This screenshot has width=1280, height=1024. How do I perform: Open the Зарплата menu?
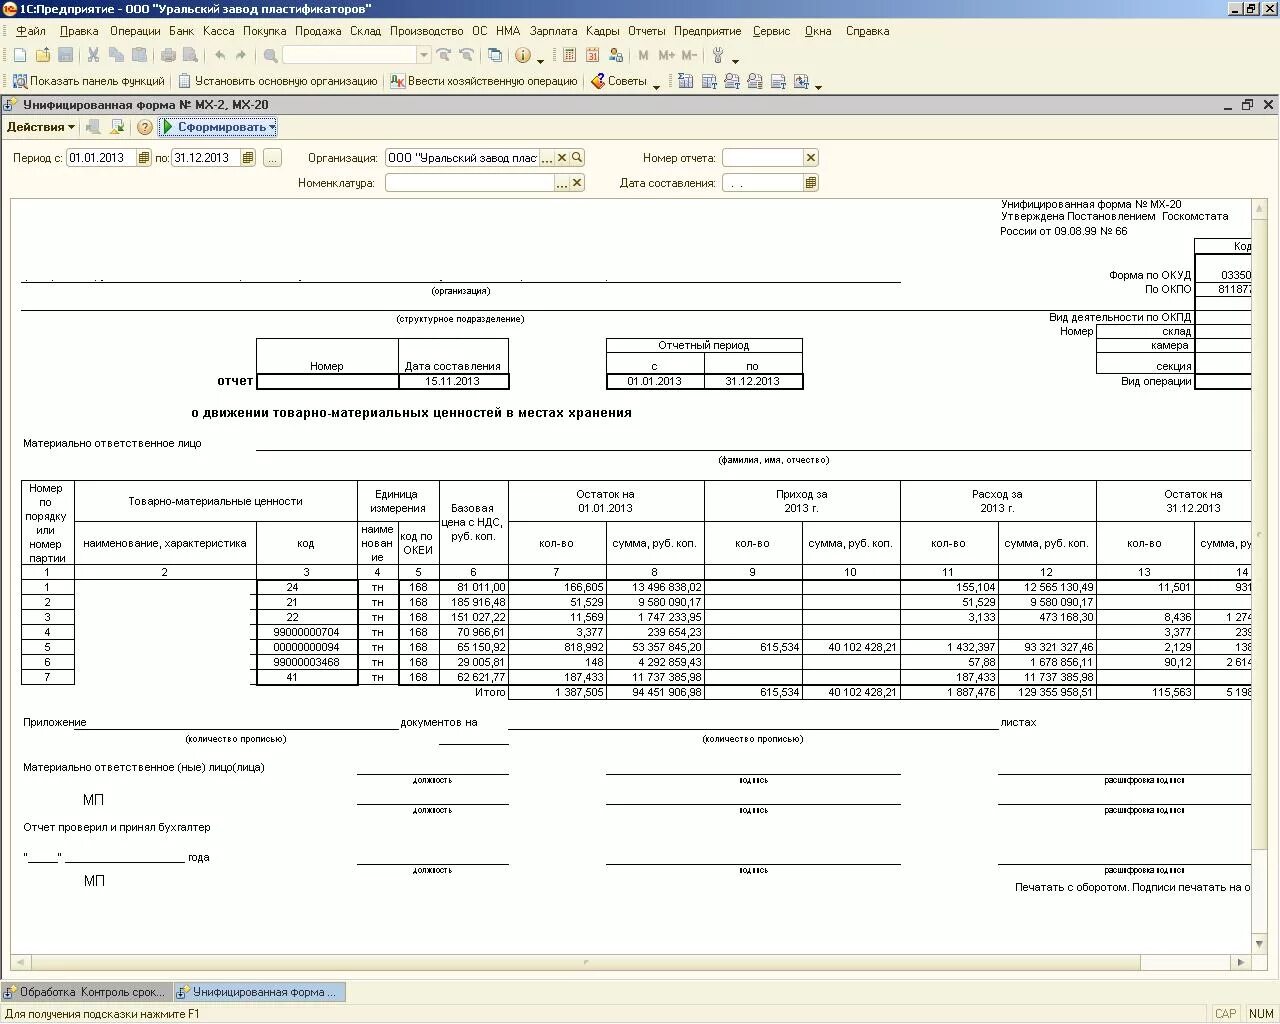(x=554, y=31)
